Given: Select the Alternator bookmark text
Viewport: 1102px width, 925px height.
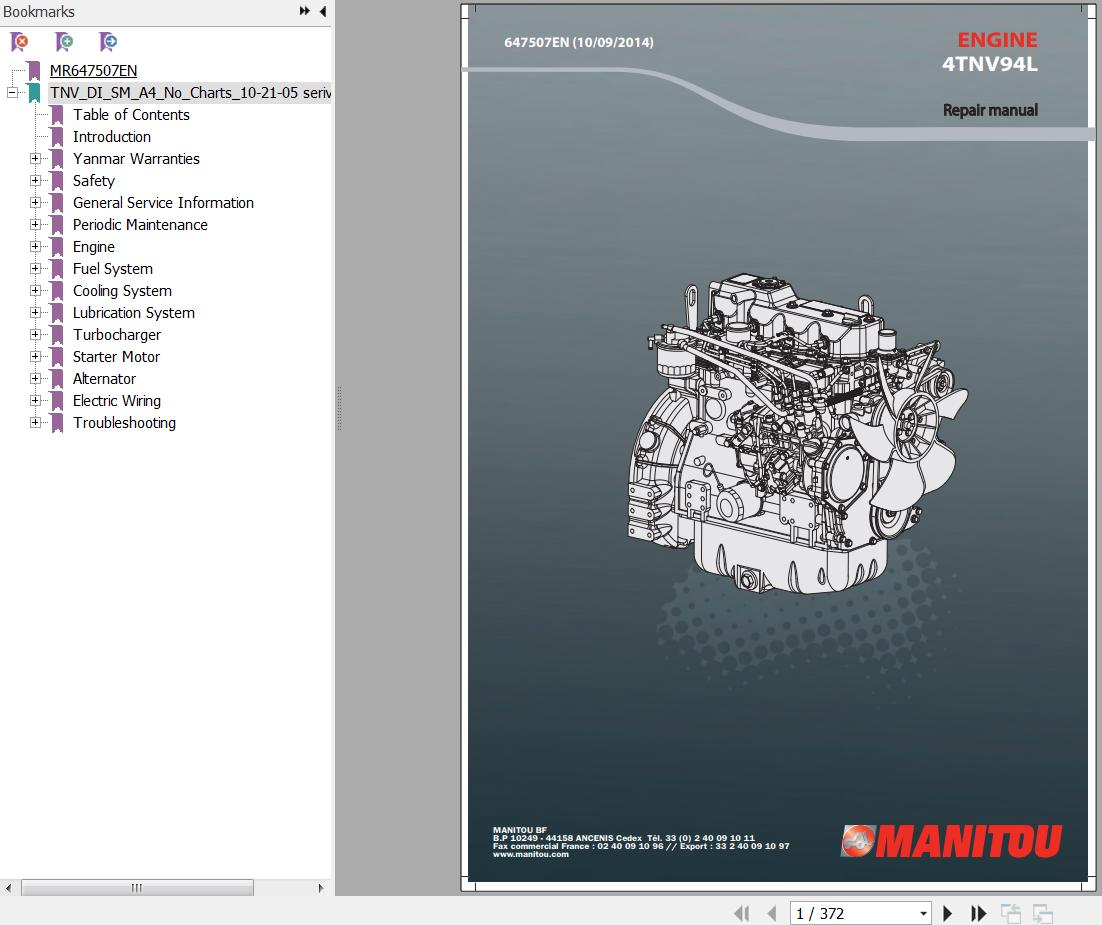Looking at the screenshot, I should click(x=104, y=378).
